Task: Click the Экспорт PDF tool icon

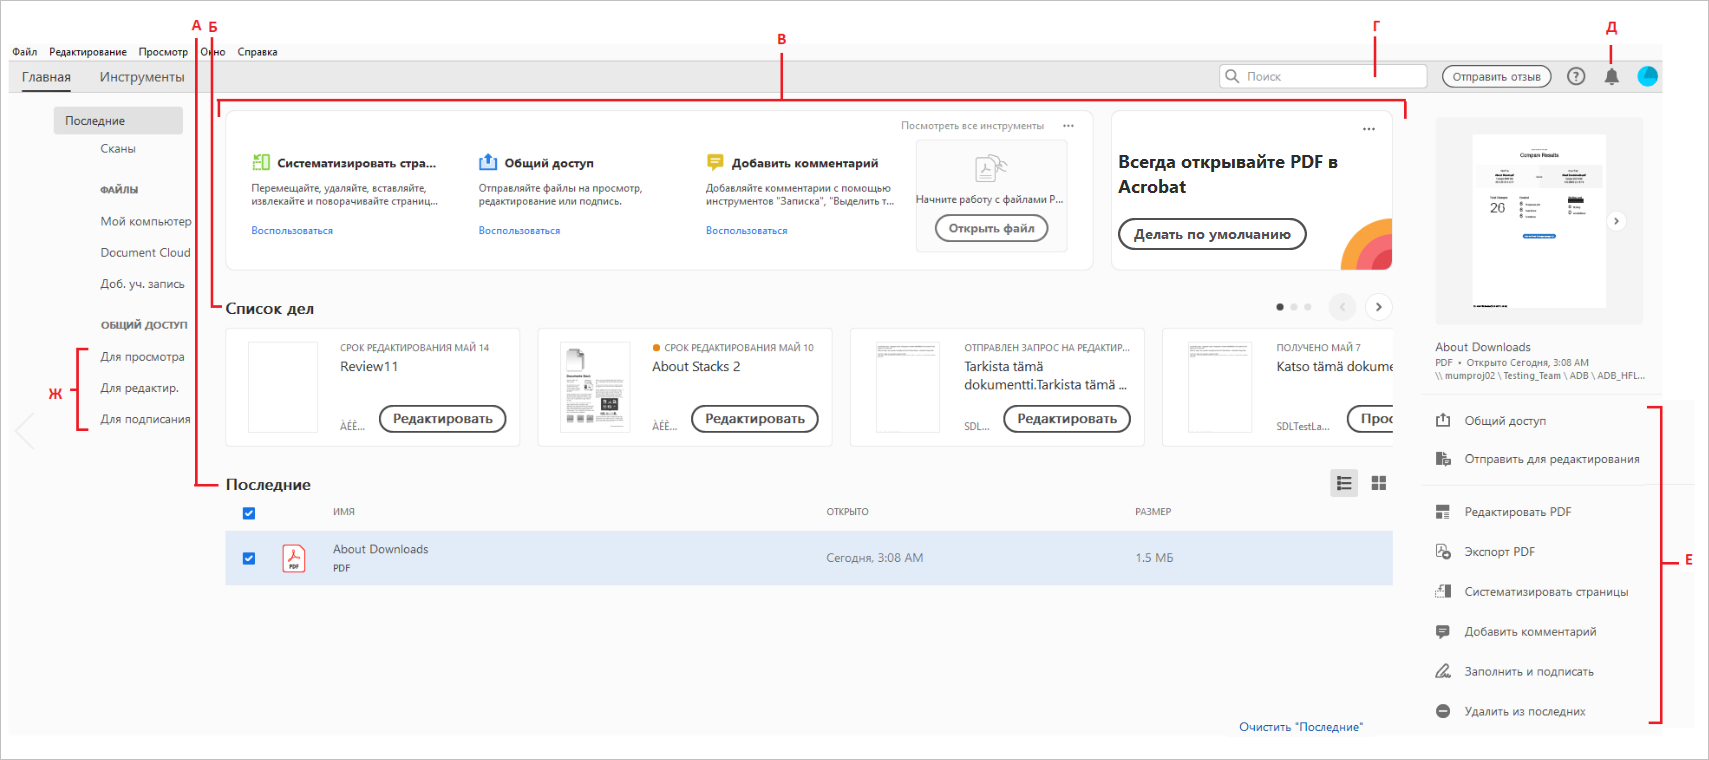Action: coord(1443,552)
